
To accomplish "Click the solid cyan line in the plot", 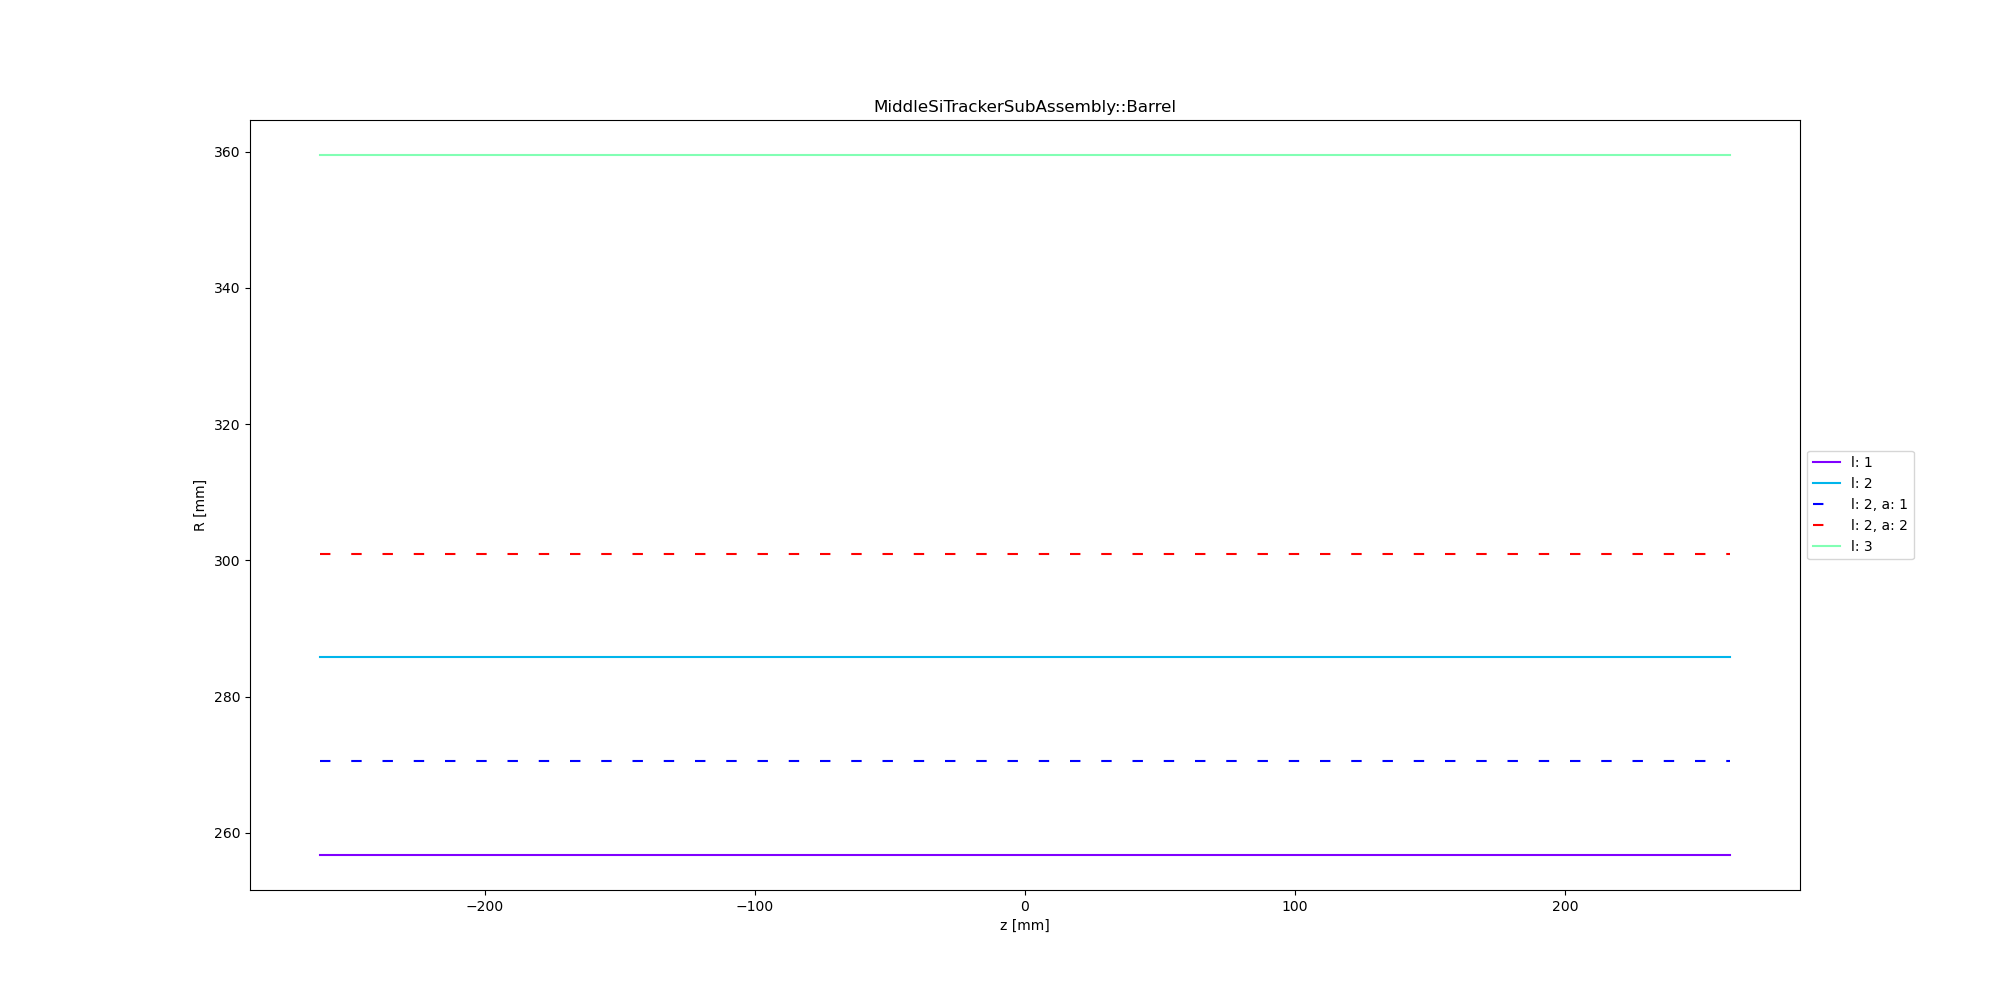I will click(x=1024, y=657).
